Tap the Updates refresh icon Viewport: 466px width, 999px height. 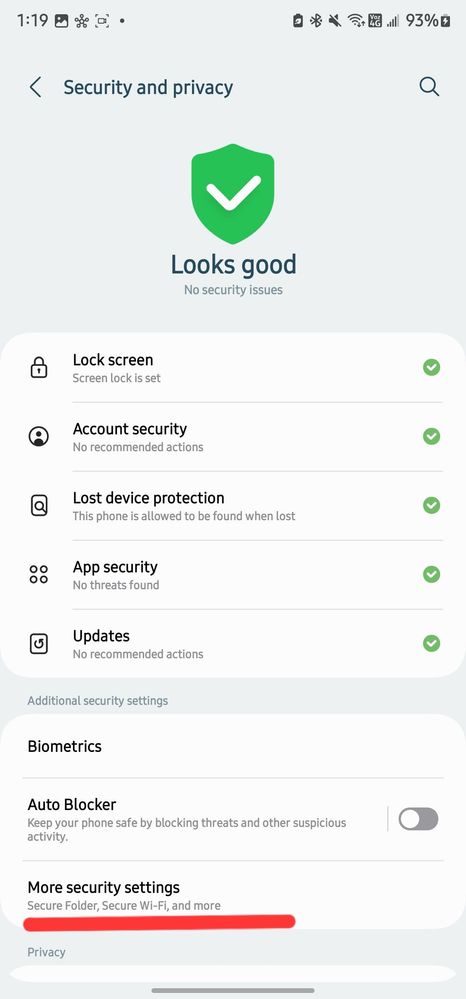pos(39,643)
